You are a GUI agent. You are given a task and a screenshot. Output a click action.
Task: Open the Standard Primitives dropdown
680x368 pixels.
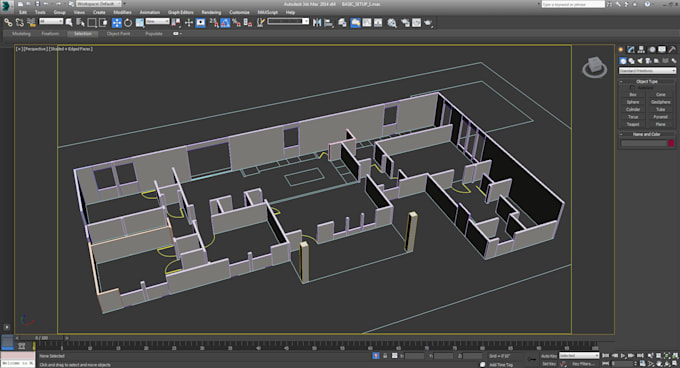click(647, 71)
